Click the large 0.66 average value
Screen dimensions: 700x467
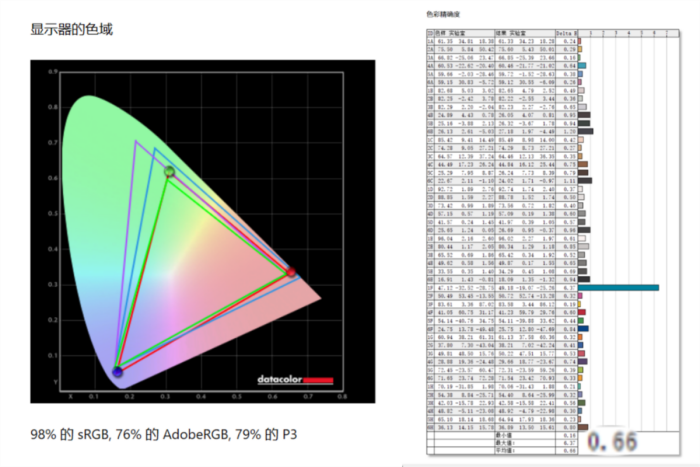click(x=612, y=441)
